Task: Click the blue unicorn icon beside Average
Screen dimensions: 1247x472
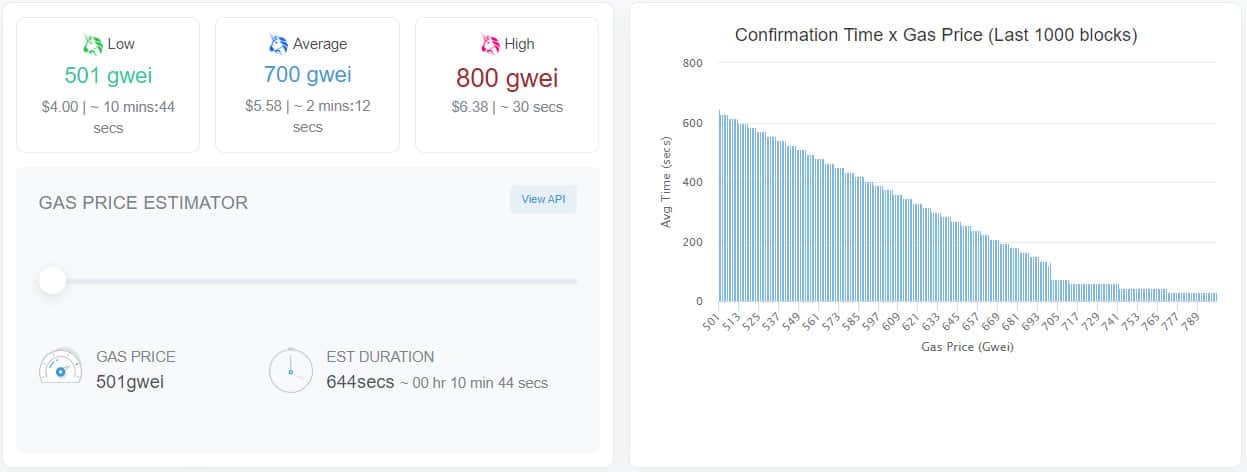Action: (x=278, y=44)
